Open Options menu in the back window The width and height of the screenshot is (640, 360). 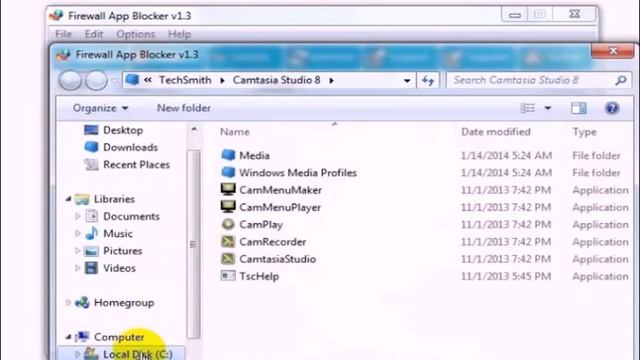point(136,34)
